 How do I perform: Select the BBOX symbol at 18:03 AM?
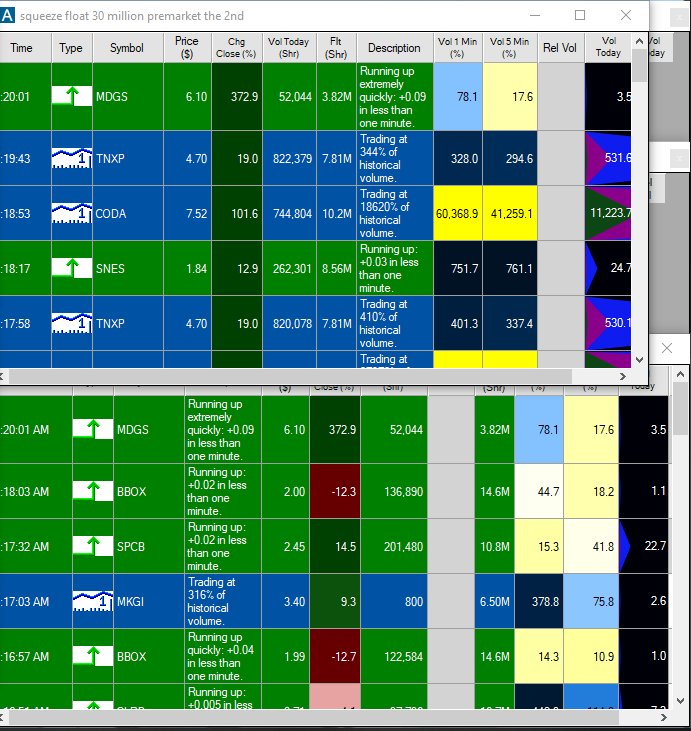point(131,491)
